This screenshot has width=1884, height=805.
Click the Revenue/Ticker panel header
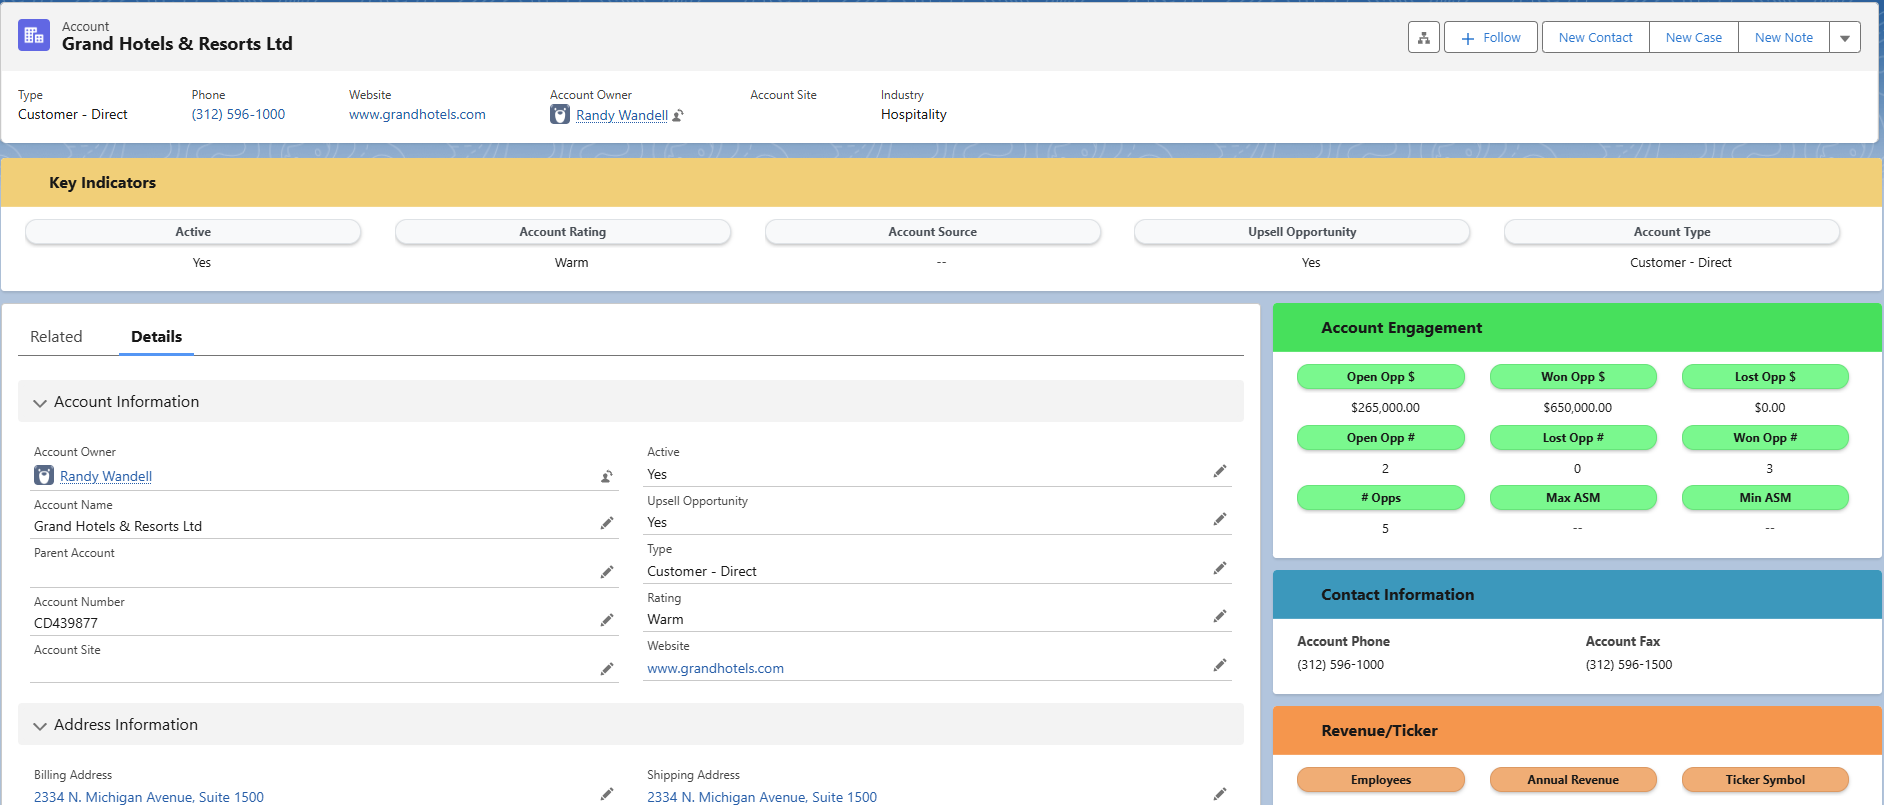pyautogui.click(x=1577, y=731)
